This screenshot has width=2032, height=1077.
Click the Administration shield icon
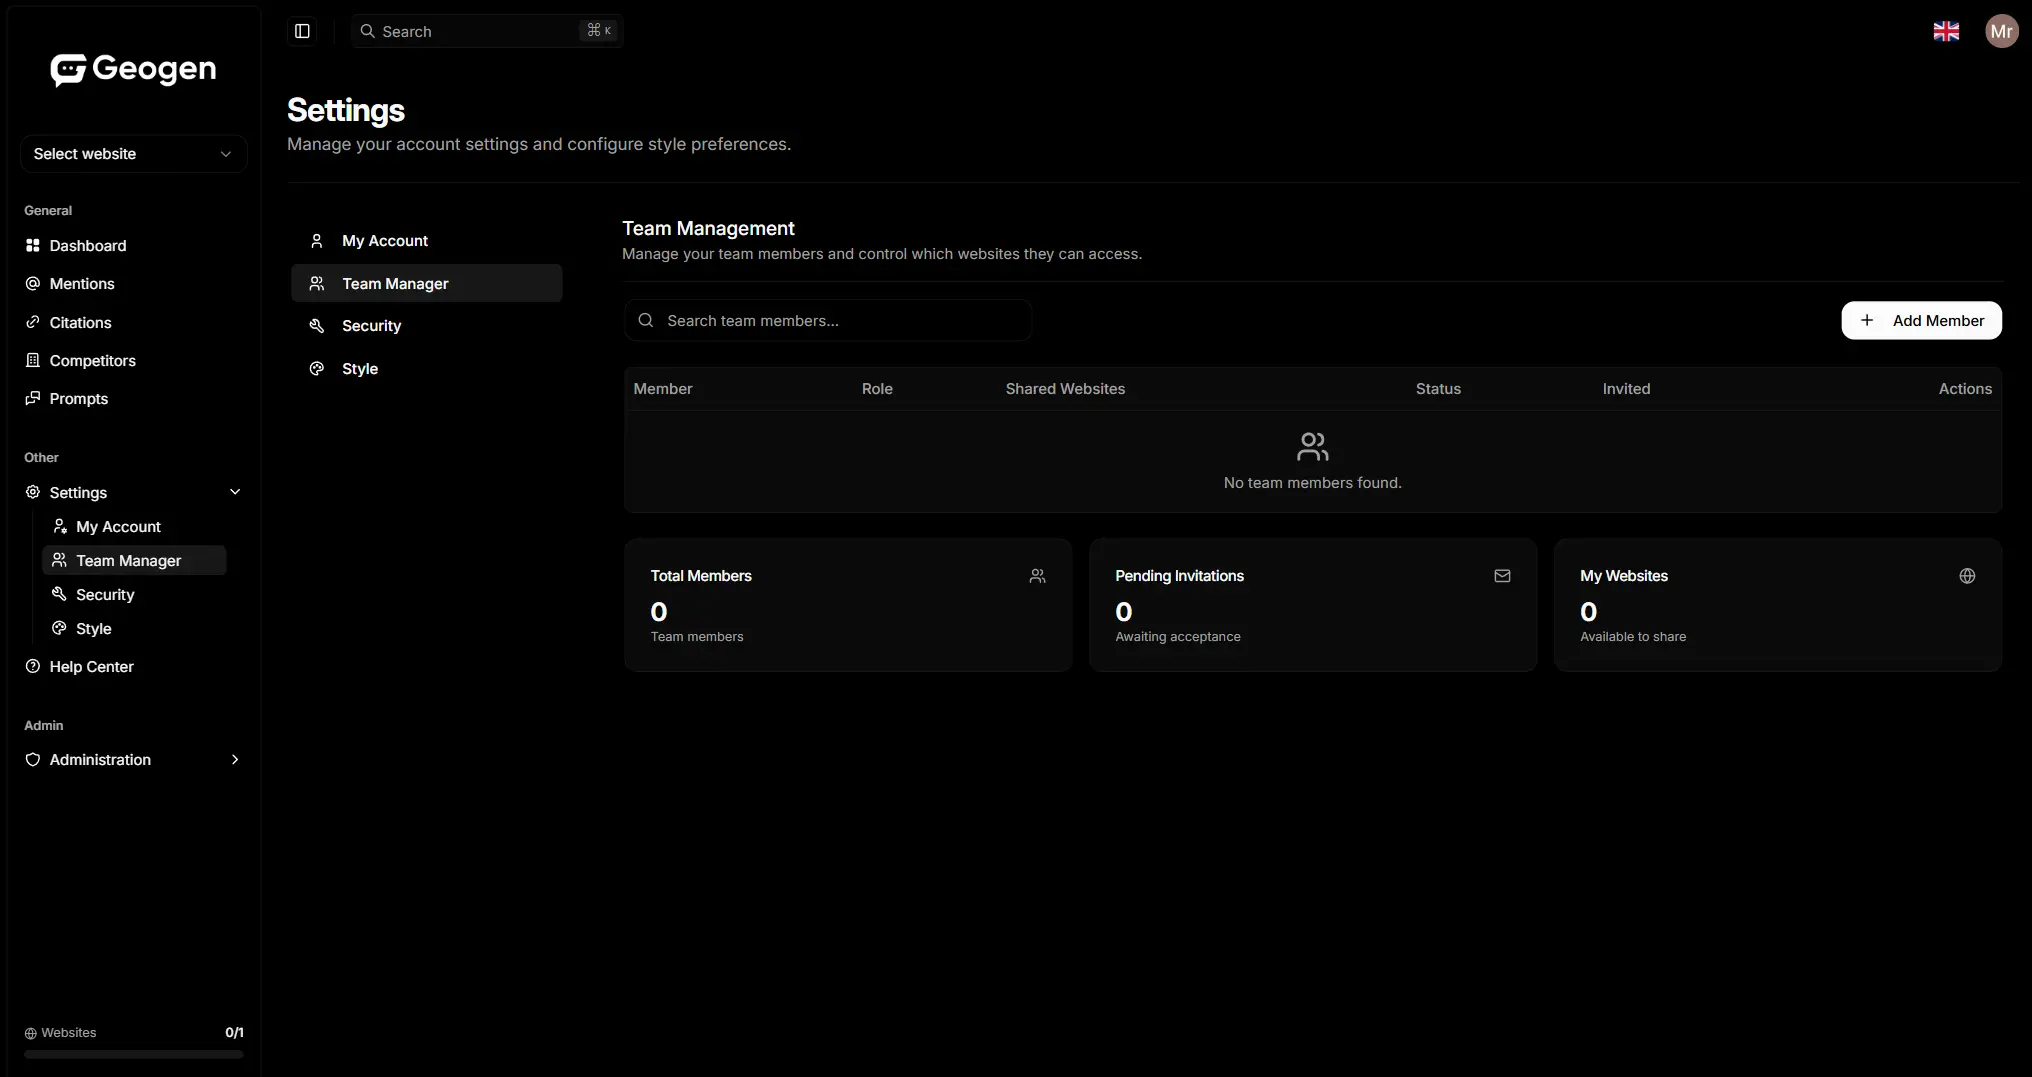tap(33, 759)
